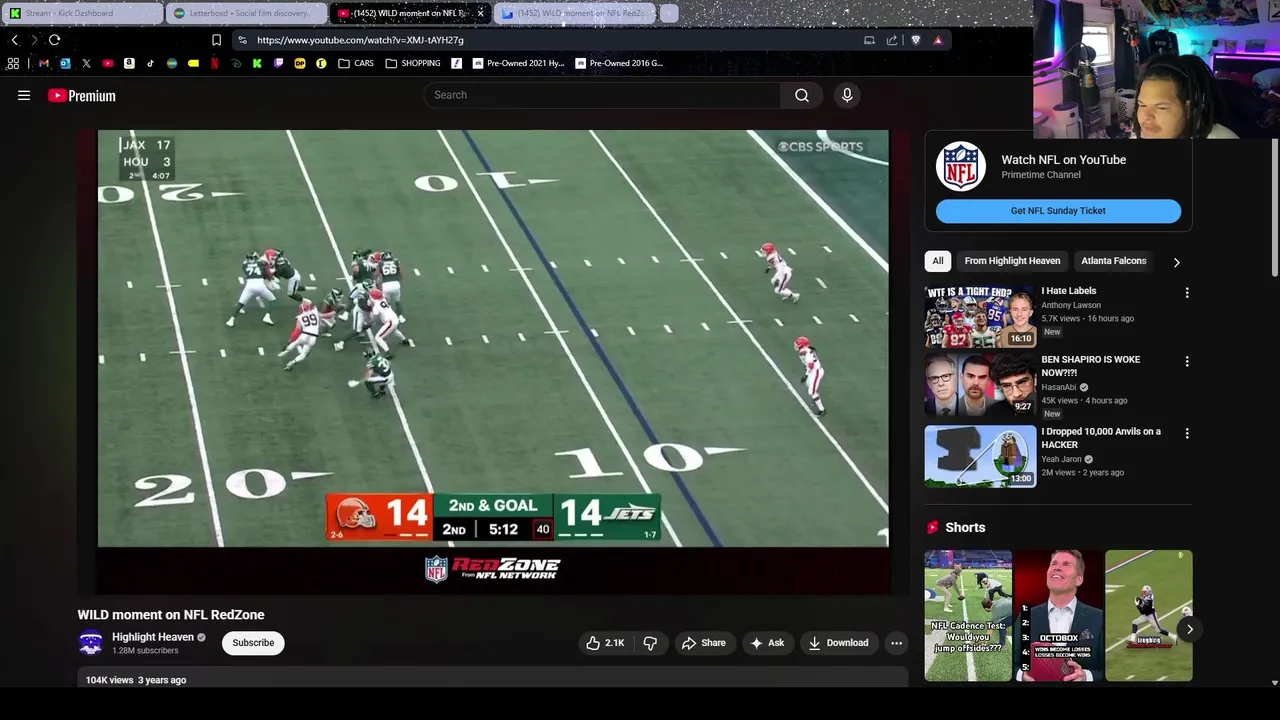Switch to Stream - Kick Dashboard tab
Screen dimensions: 1280x720
81,13
